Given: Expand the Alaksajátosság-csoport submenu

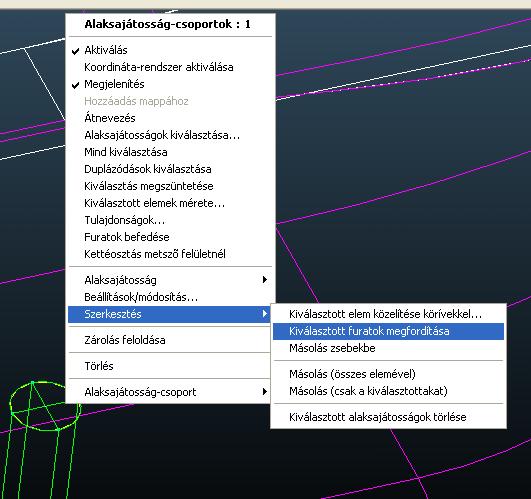Looking at the screenshot, I should tap(169, 392).
